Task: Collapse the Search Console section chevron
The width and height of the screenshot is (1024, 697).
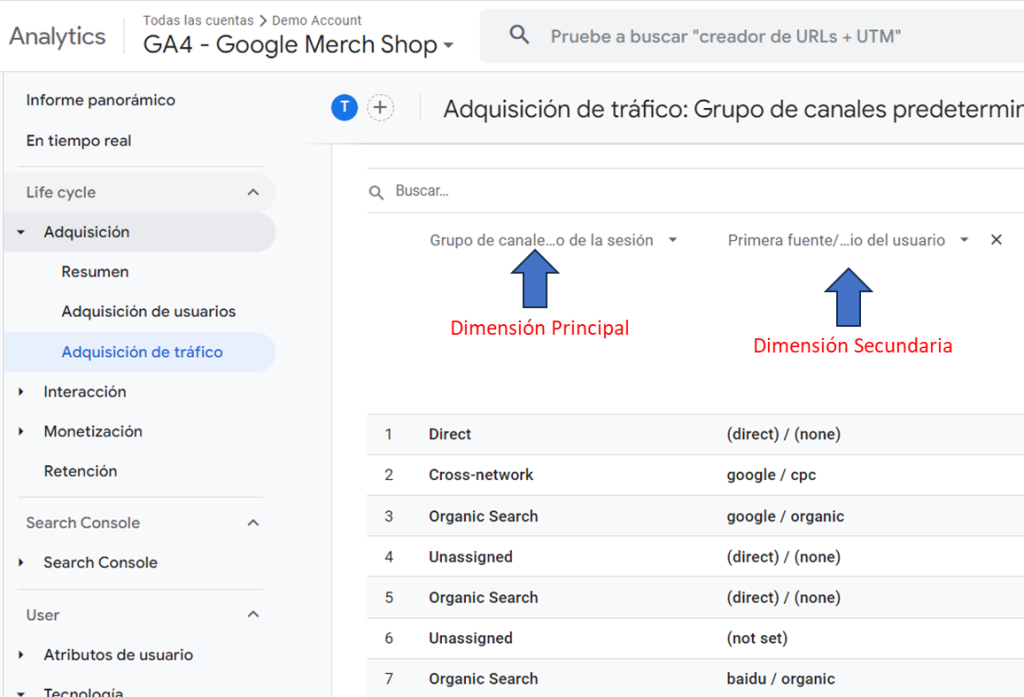Action: (253, 523)
